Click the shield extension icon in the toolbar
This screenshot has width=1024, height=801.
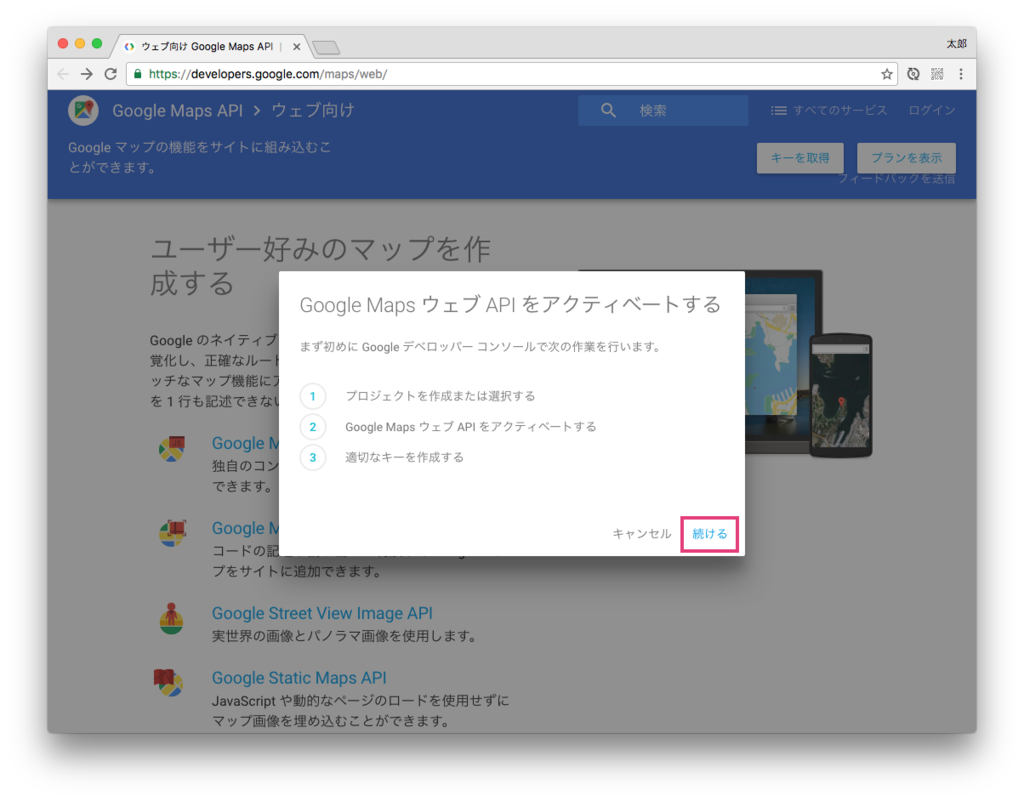pyautogui.click(x=912, y=73)
